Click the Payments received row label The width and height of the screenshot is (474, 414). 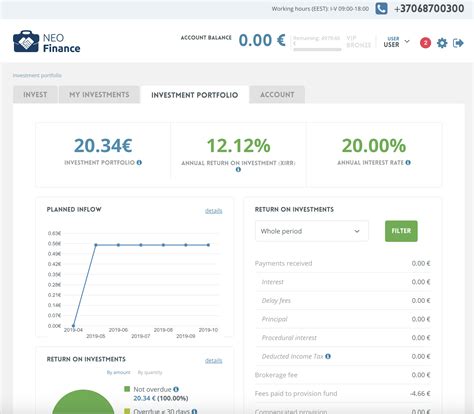283,263
